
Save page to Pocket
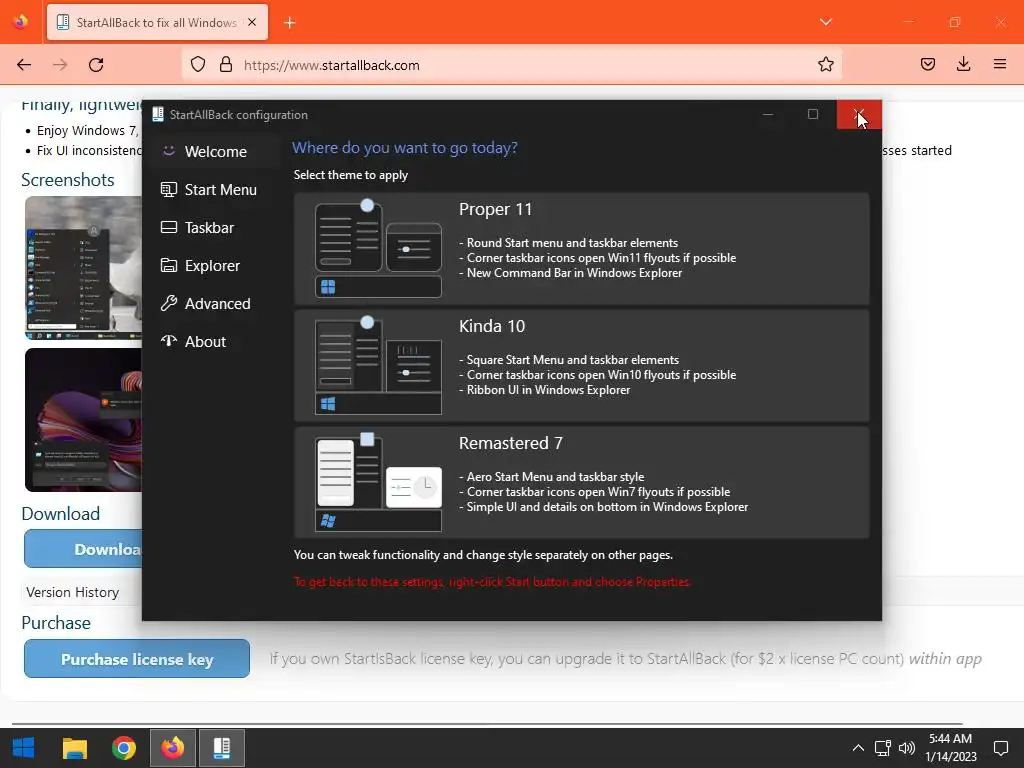pos(928,64)
